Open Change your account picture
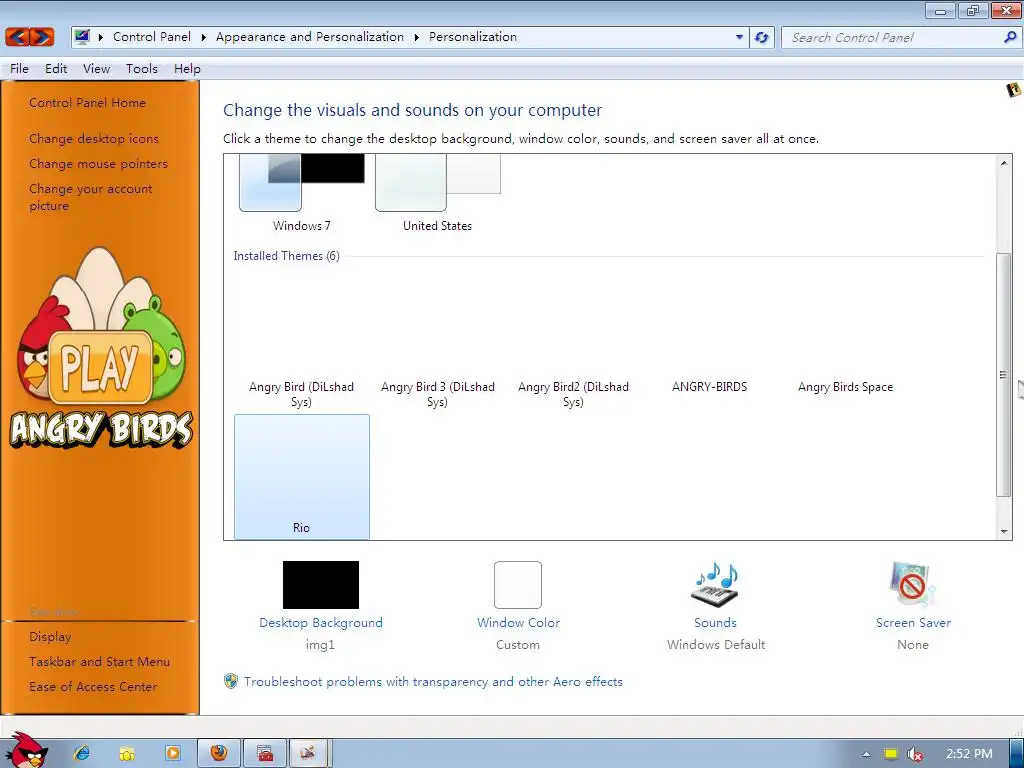The image size is (1024, 768). coord(91,197)
